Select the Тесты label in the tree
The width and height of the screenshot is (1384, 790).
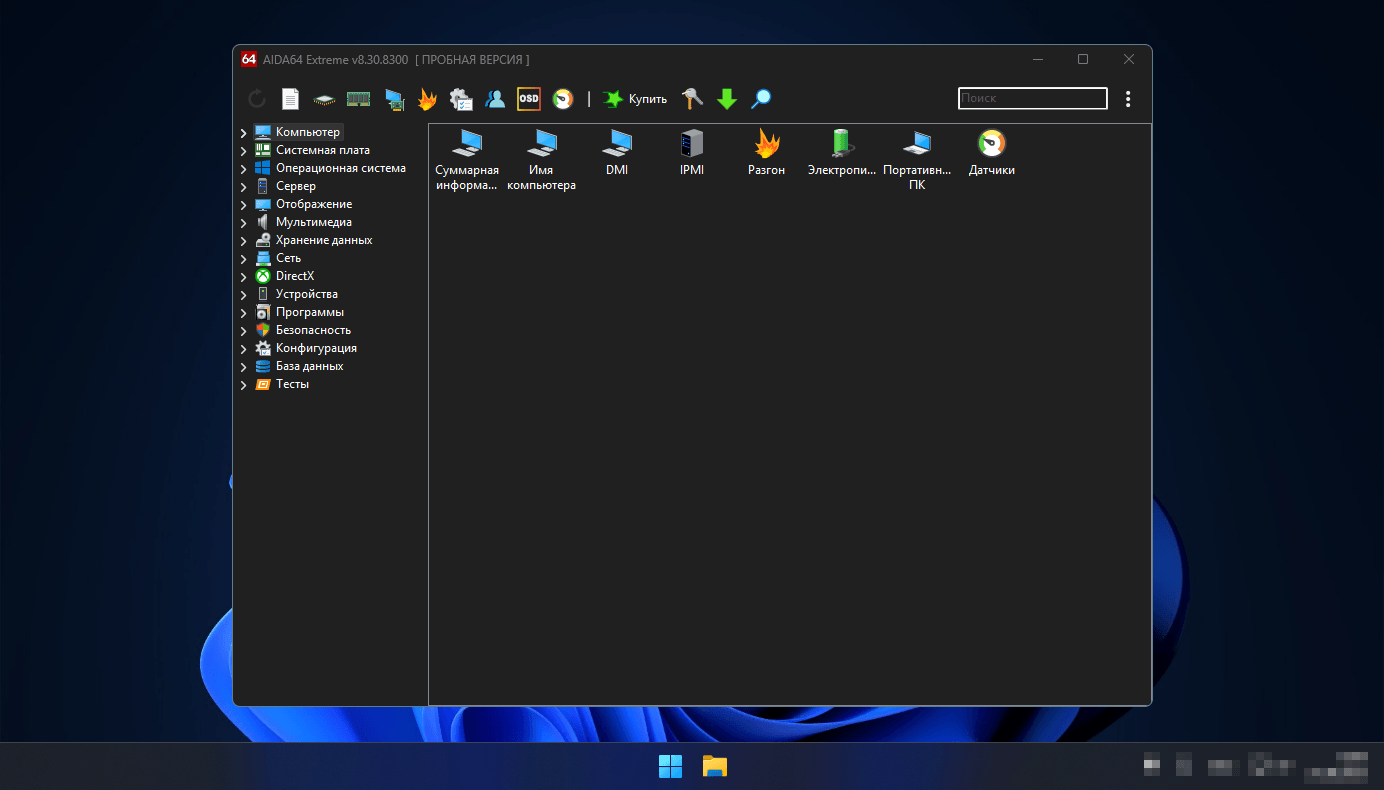tap(293, 384)
